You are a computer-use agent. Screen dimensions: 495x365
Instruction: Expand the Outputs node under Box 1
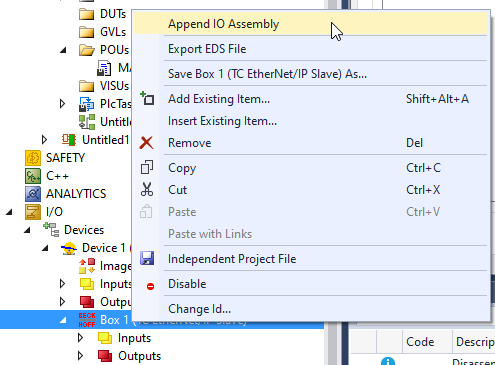pos(80,356)
